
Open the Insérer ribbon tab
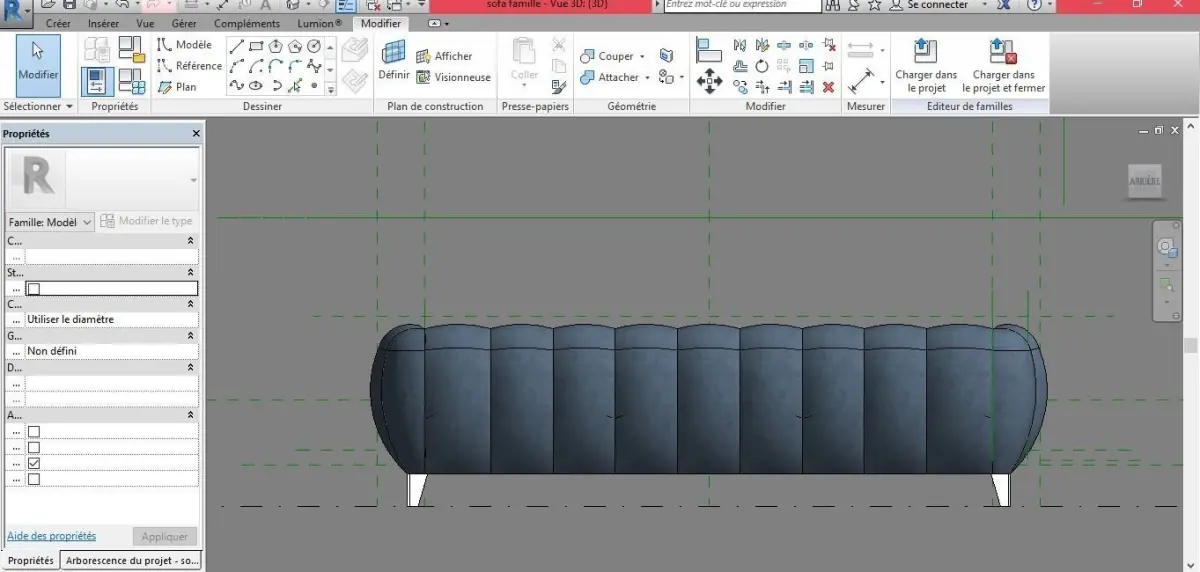(103, 23)
